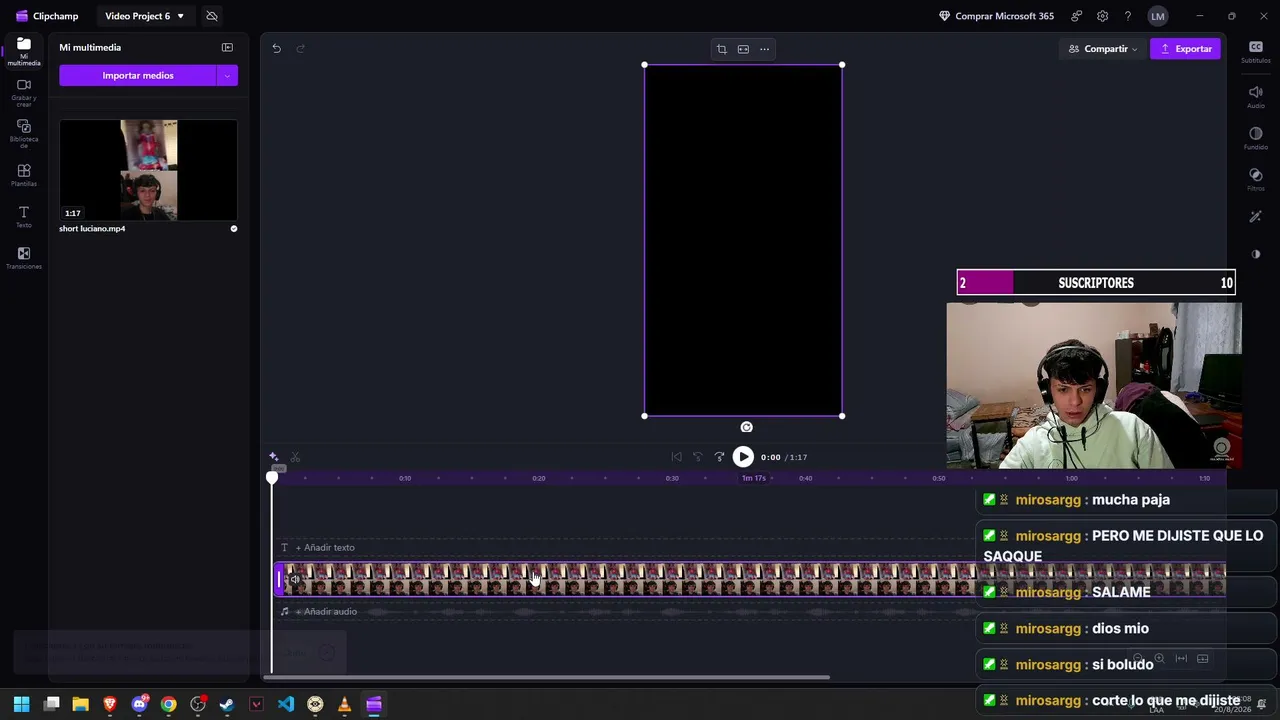Click the scissors split tool

(295, 457)
